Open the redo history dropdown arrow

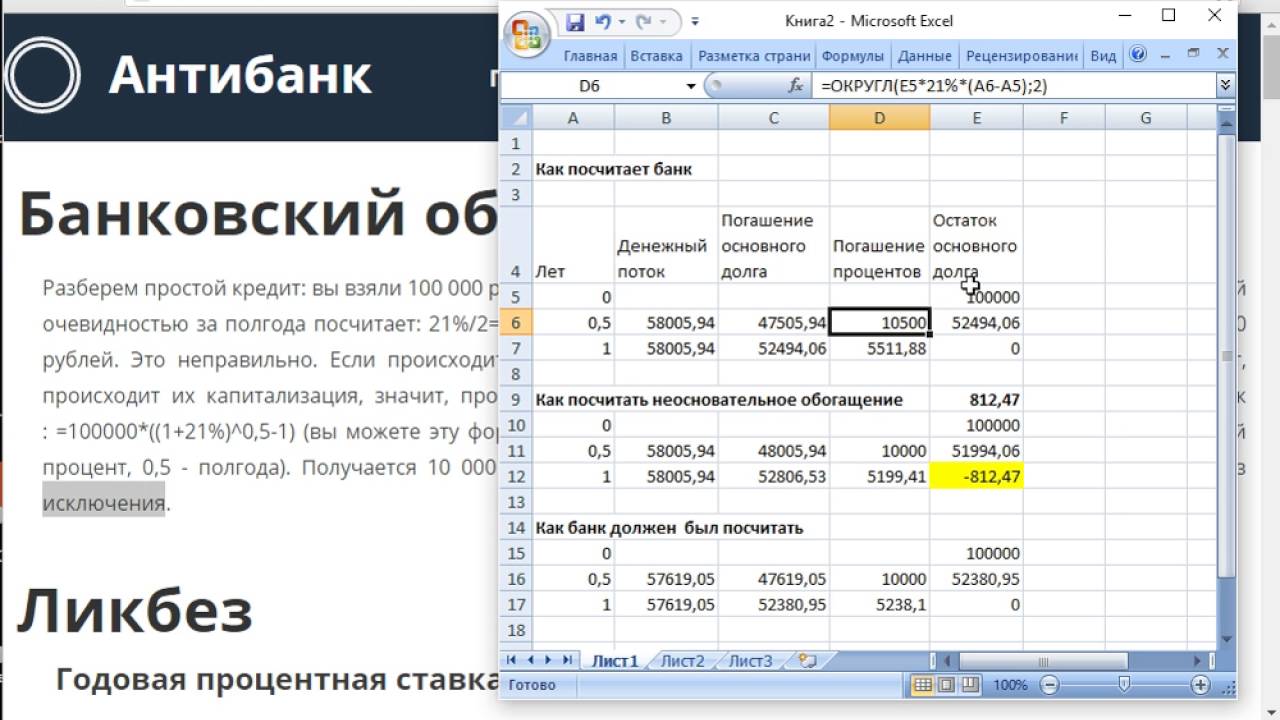661,20
